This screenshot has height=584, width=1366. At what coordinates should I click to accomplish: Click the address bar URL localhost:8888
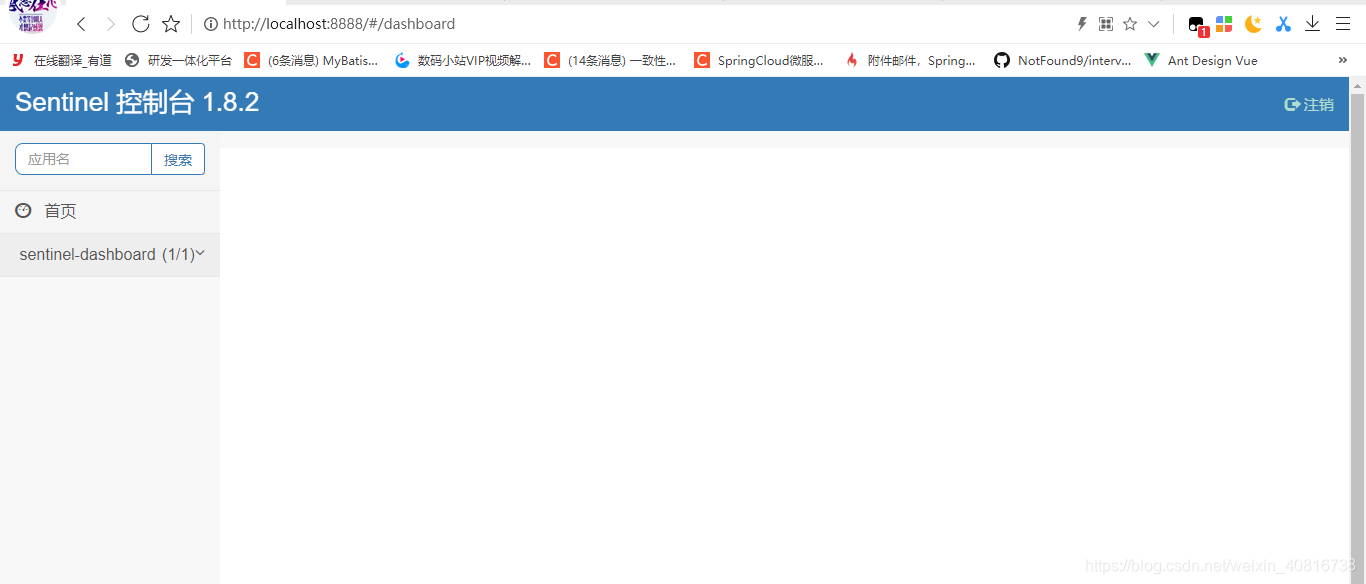pyautogui.click(x=339, y=24)
